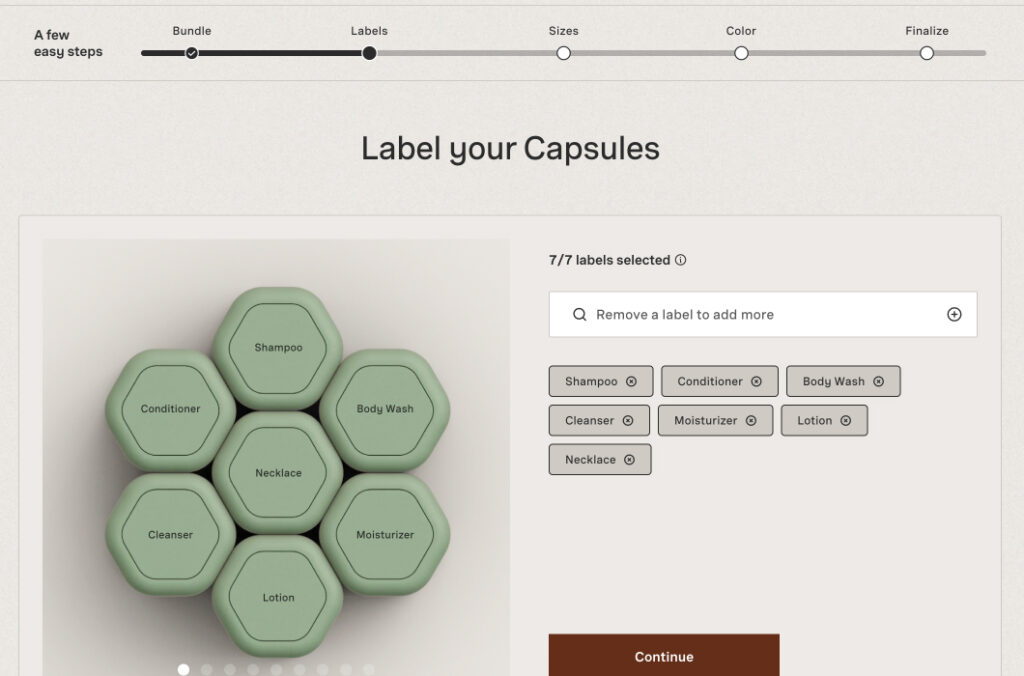Remove the Cleanser label via x icon
Viewport: 1024px width, 676px height.
pos(628,421)
